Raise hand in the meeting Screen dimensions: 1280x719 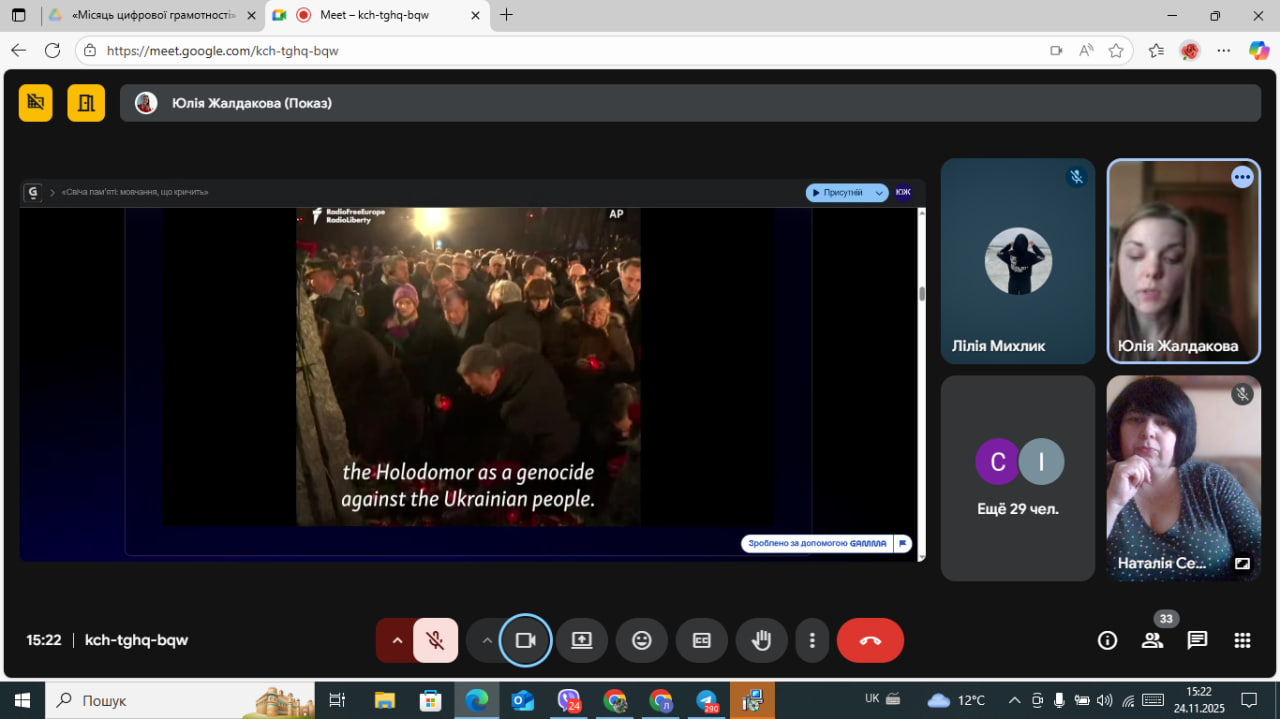762,641
